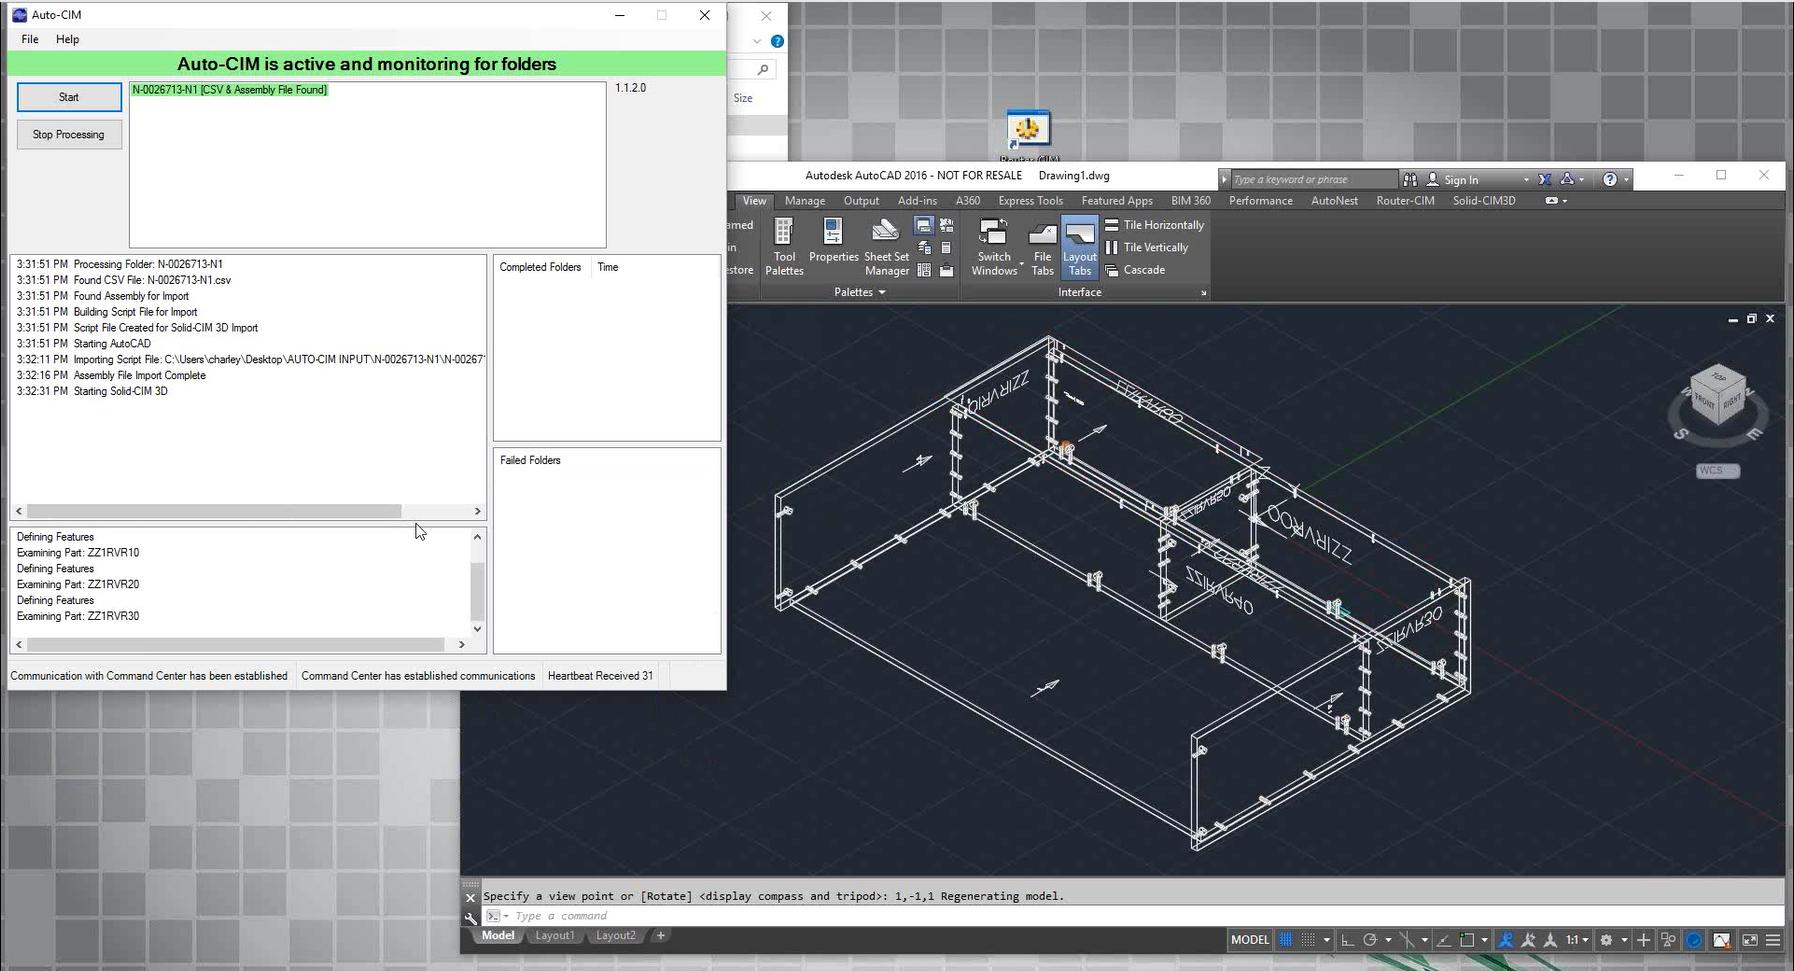Open the Express Tools ribbon tab
Image resolution: width=1794 pixels, height=971 pixels.
click(1030, 201)
